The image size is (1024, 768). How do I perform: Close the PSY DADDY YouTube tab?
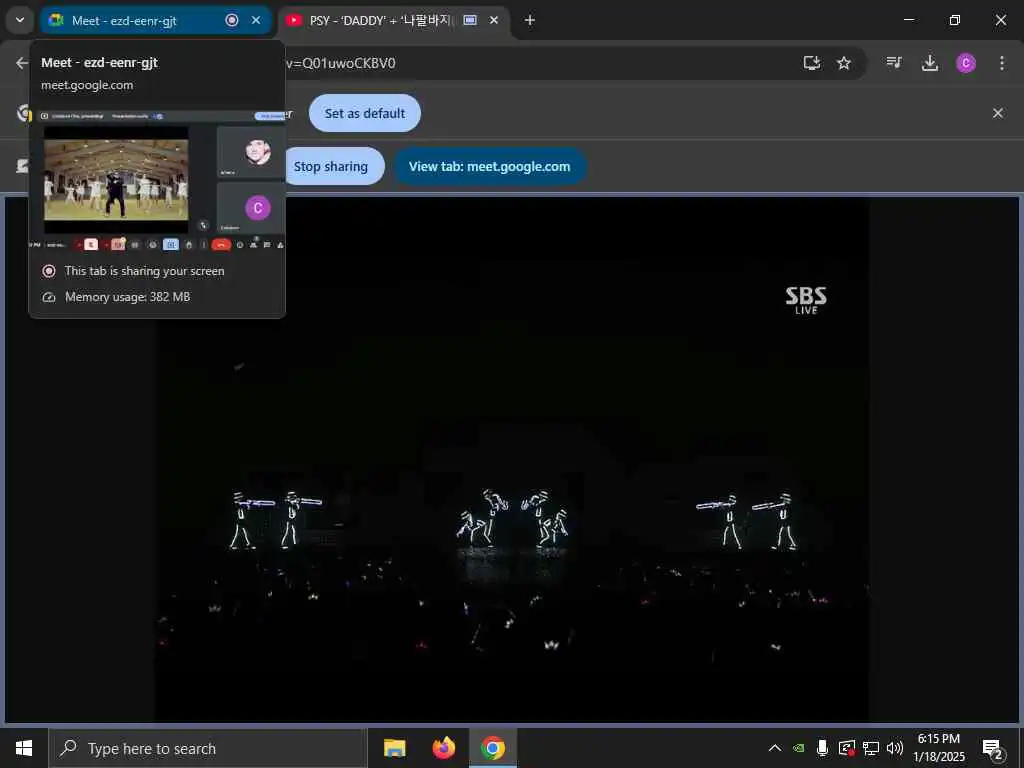pyautogui.click(x=494, y=20)
